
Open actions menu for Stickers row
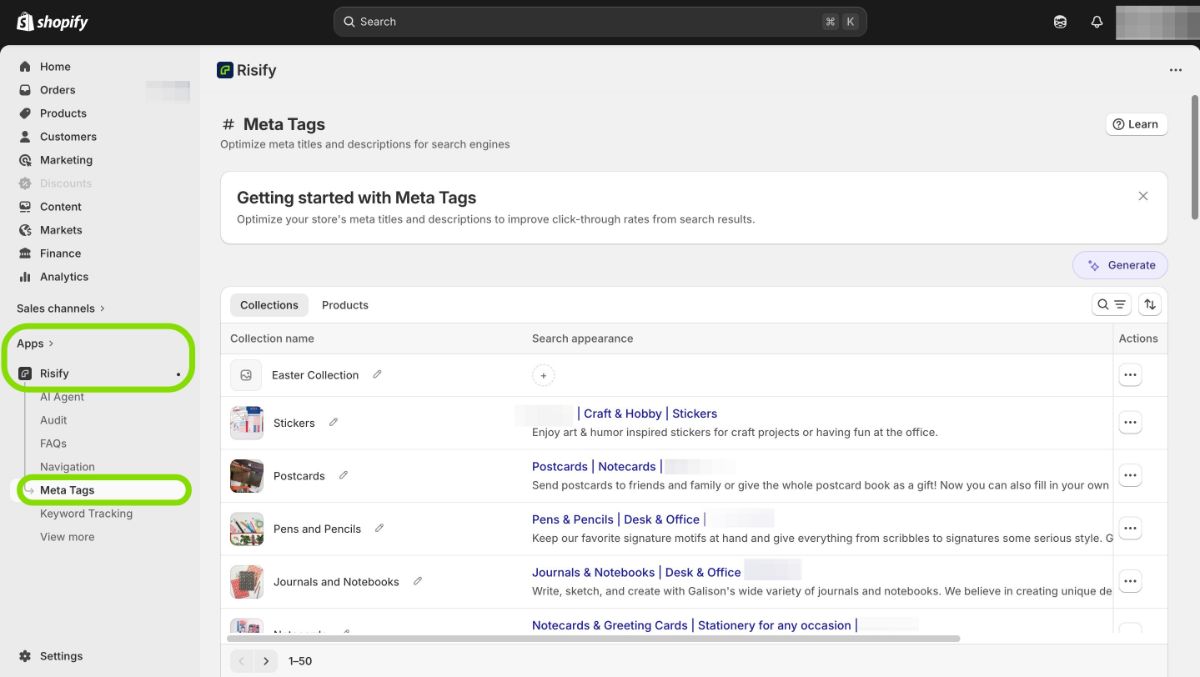[1130, 423]
